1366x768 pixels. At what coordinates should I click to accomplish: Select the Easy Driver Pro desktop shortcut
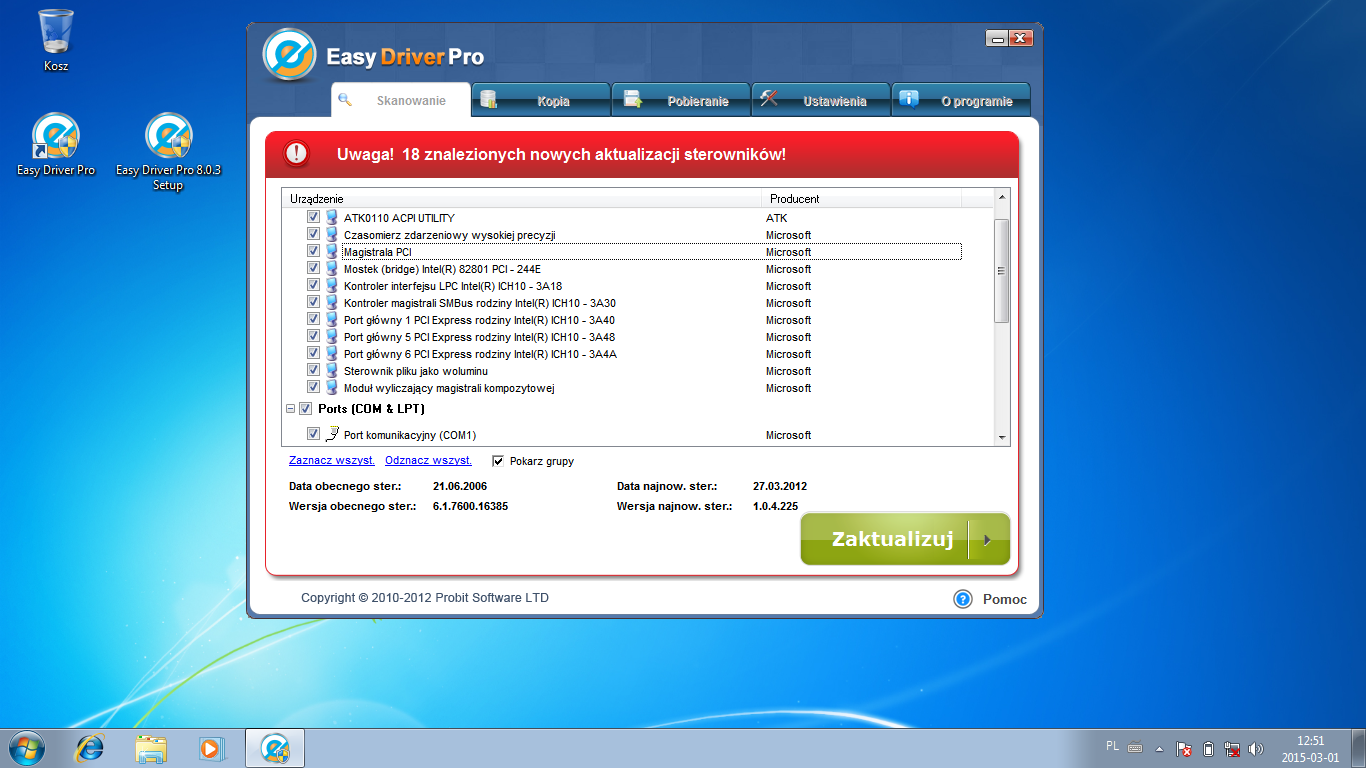click(x=56, y=145)
